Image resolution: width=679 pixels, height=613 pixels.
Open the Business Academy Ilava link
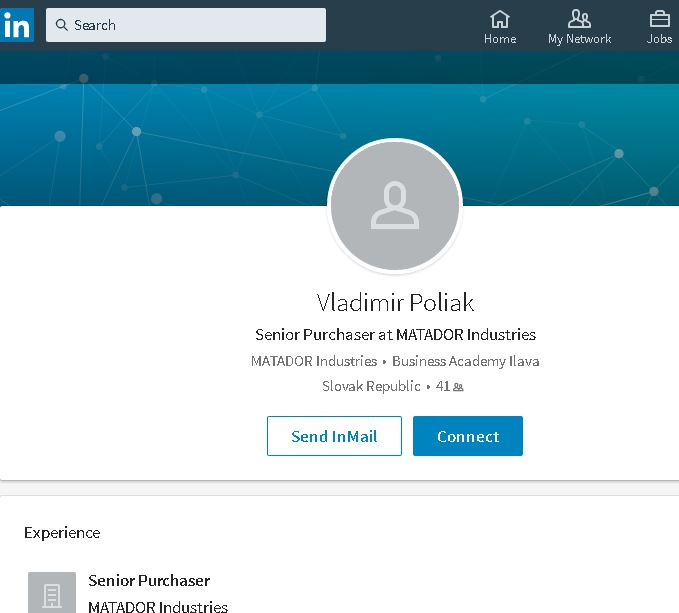click(x=465, y=361)
